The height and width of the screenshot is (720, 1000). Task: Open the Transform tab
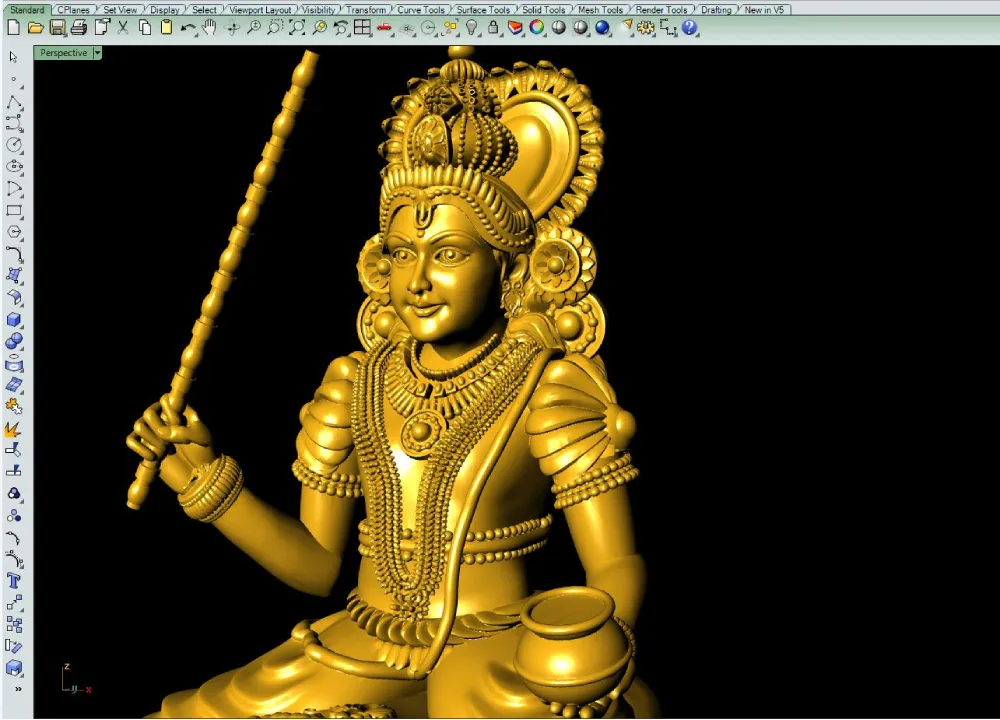(x=366, y=10)
